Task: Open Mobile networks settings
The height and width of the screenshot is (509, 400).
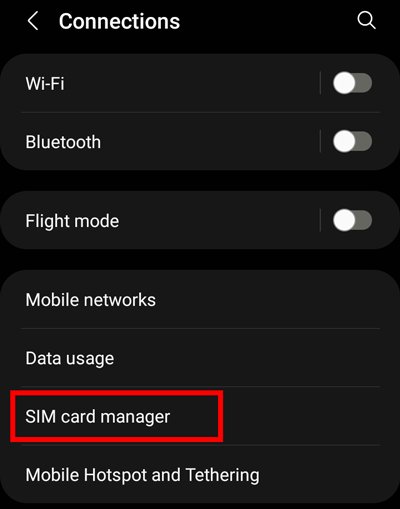Action: coord(200,300)
